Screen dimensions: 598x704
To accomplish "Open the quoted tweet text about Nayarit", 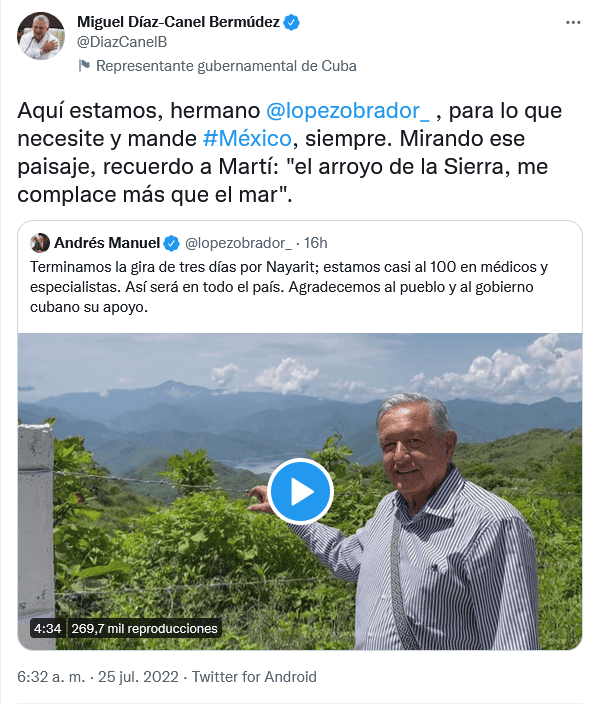I will pyautogui.click(x=289, y=287).
